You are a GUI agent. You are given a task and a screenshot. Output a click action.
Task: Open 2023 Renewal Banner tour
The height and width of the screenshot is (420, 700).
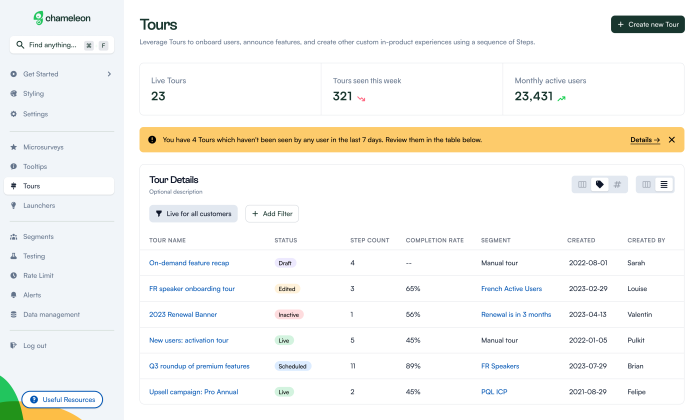[x=183, y=315]
